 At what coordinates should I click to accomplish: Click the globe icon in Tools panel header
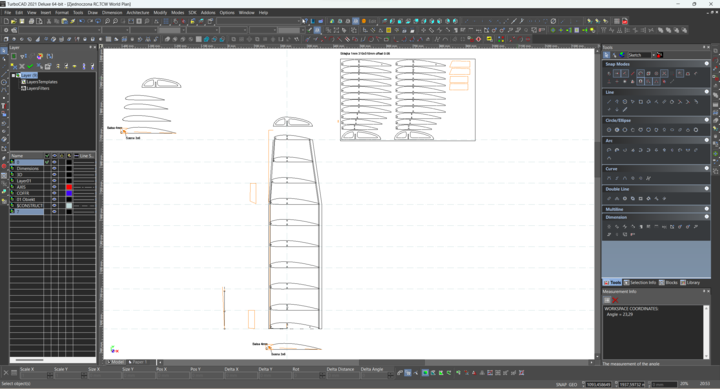point(622,55)
